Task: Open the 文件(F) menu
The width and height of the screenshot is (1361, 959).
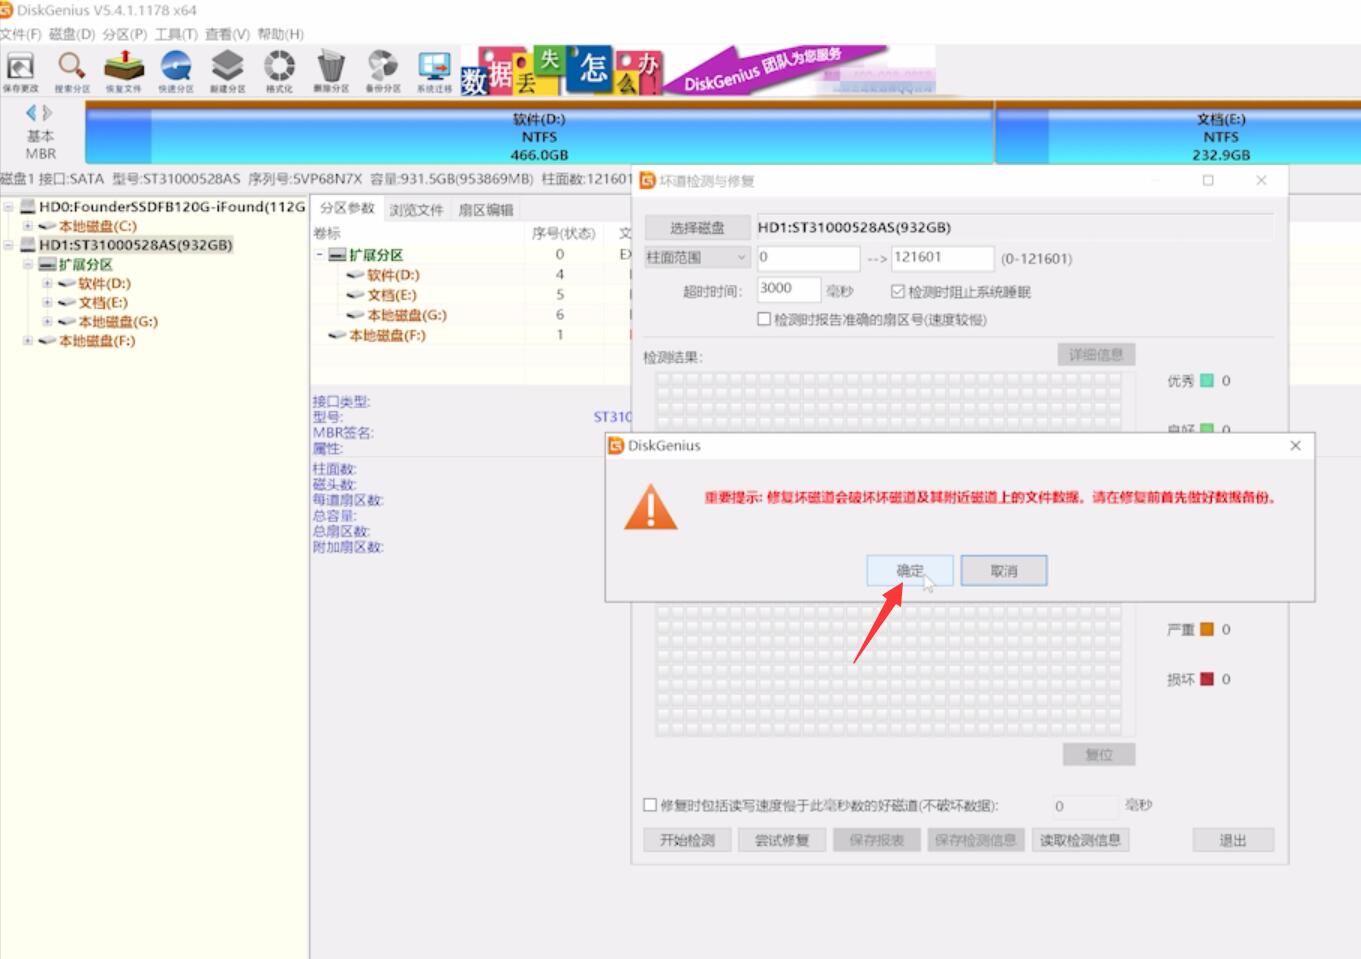Action: (x=21, y=34)
